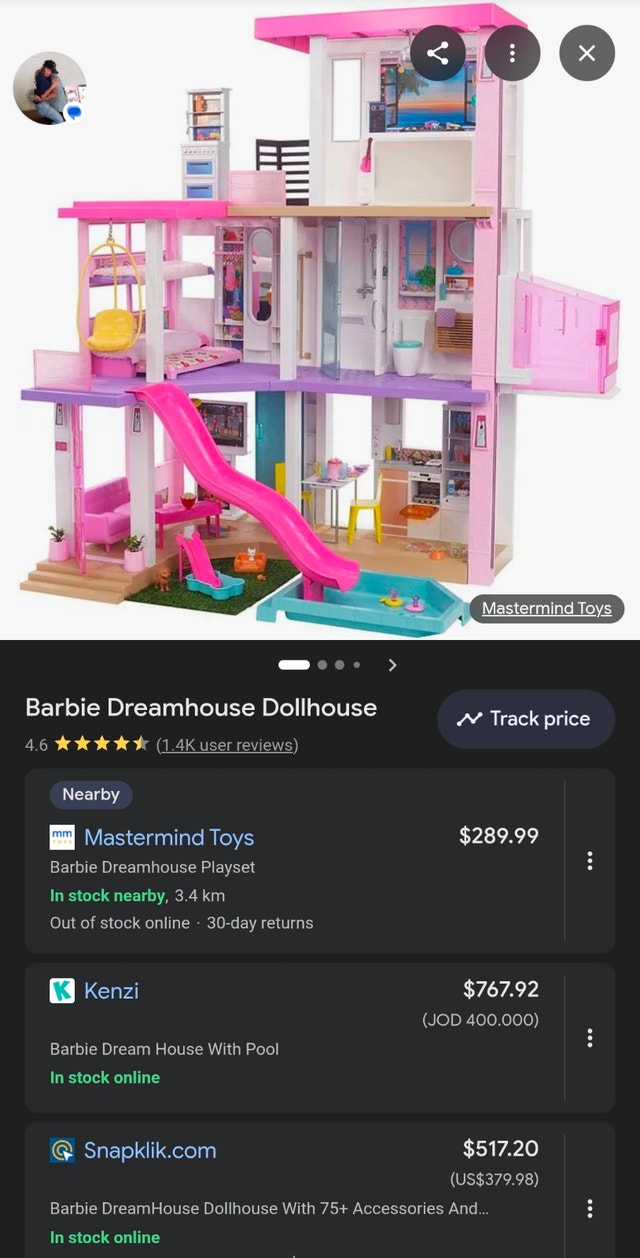Tap the Track price button
The image size is (640, 1258).
pyautogui.click(x=526, y=719)
